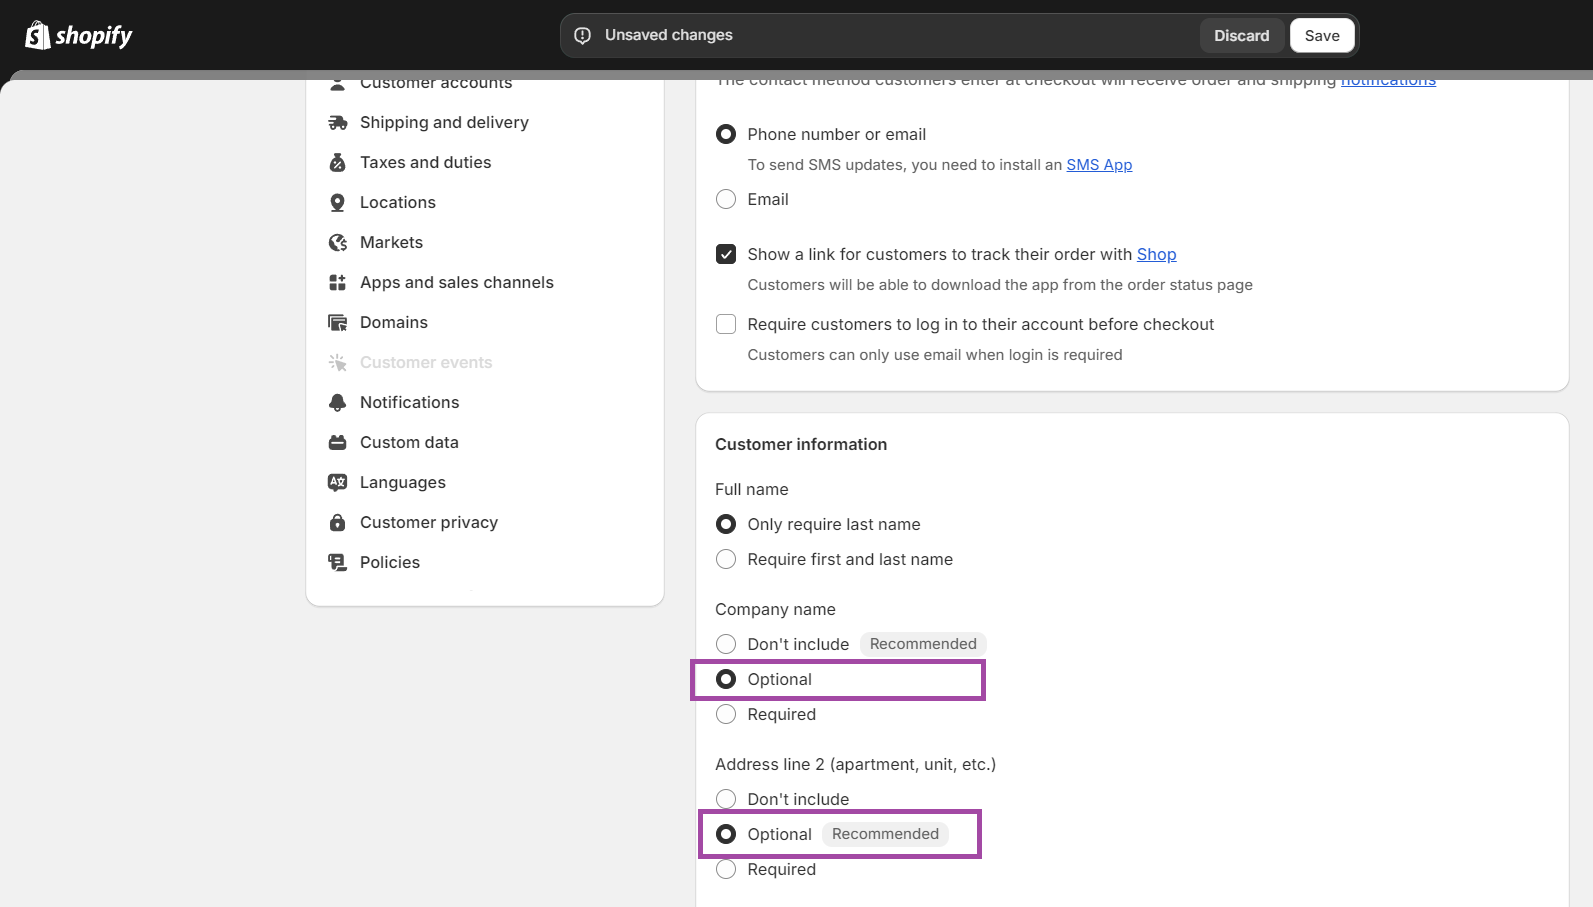Click the Address line 2 label text
Image resolution: width=1593 pixels, height=907 pixels.
[855, 765]
